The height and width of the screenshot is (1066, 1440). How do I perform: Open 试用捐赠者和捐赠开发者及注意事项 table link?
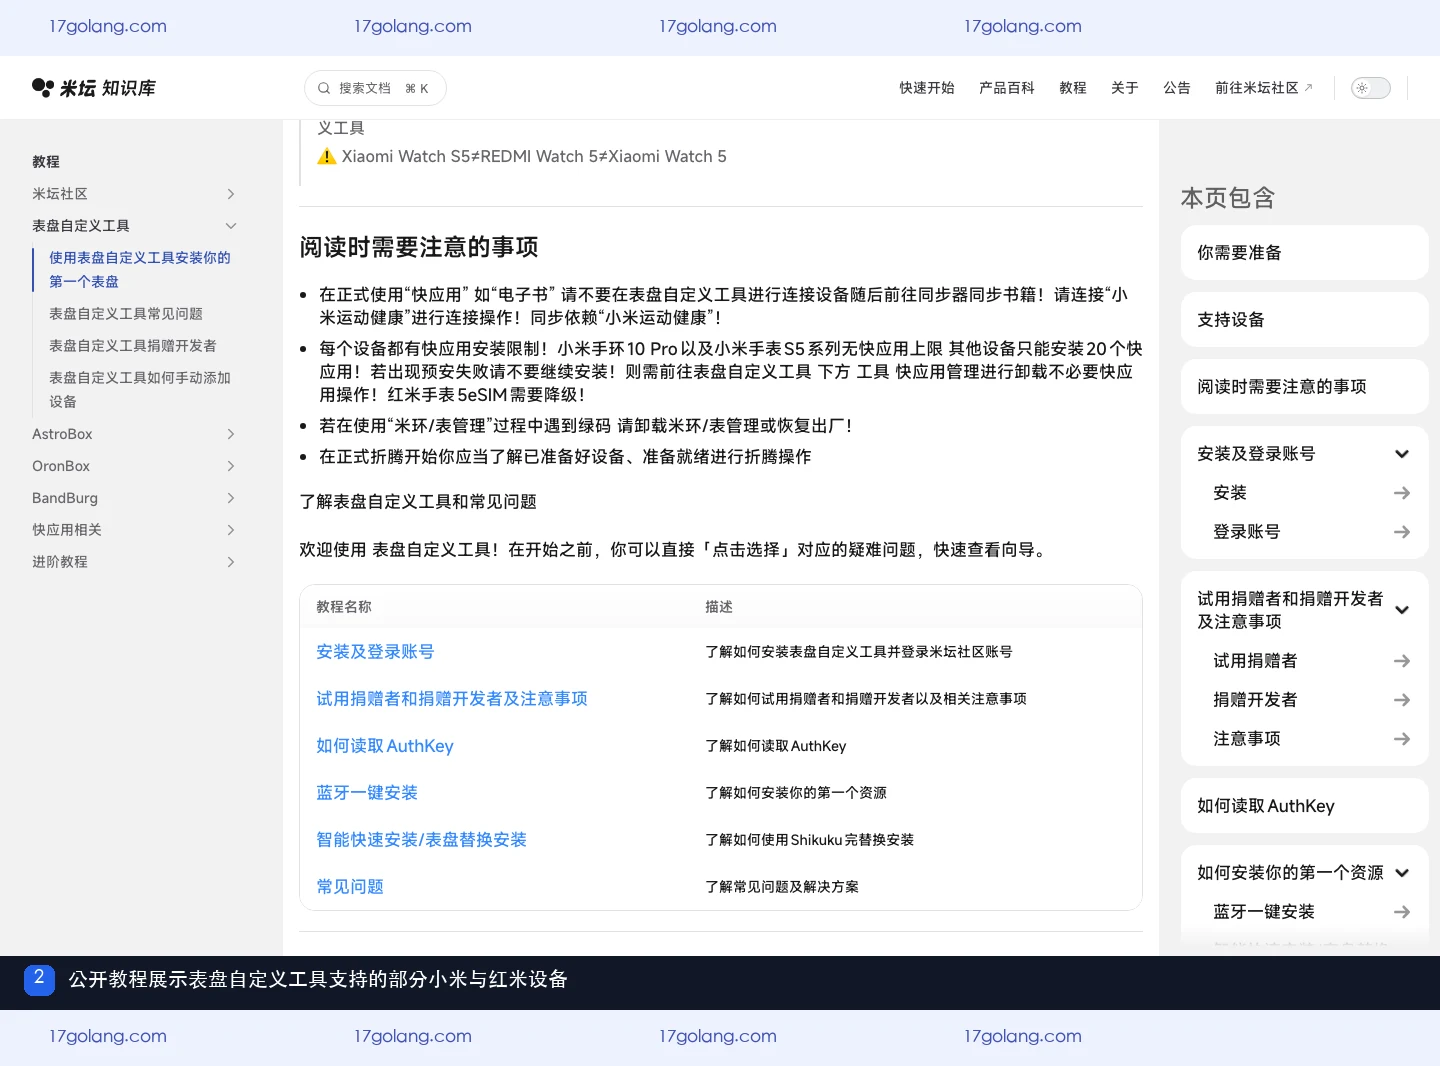coord(452,699)
